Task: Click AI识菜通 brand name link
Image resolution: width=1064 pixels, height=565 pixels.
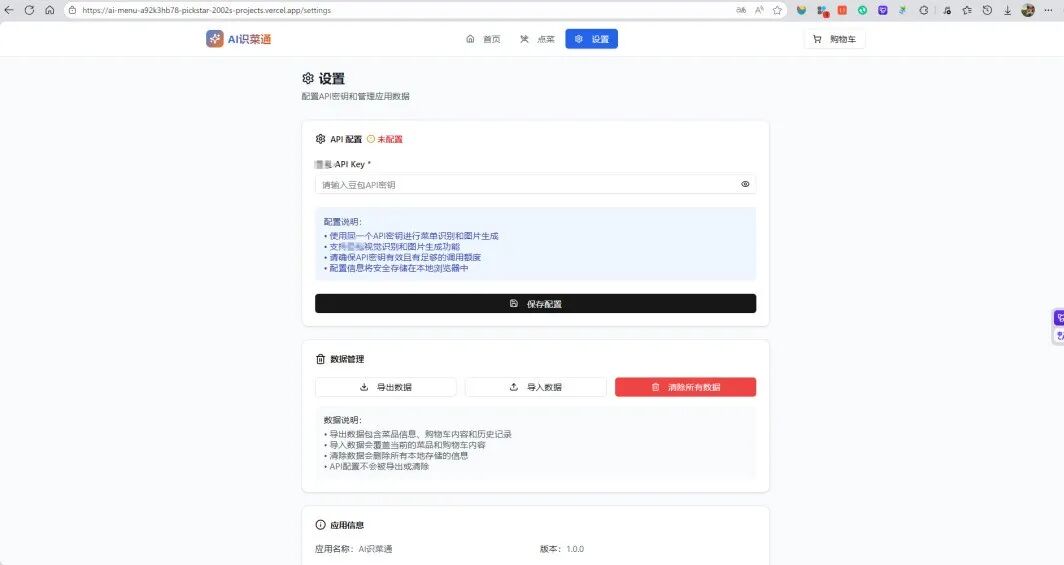Action: pyautogui.click(x=249, y=39)
